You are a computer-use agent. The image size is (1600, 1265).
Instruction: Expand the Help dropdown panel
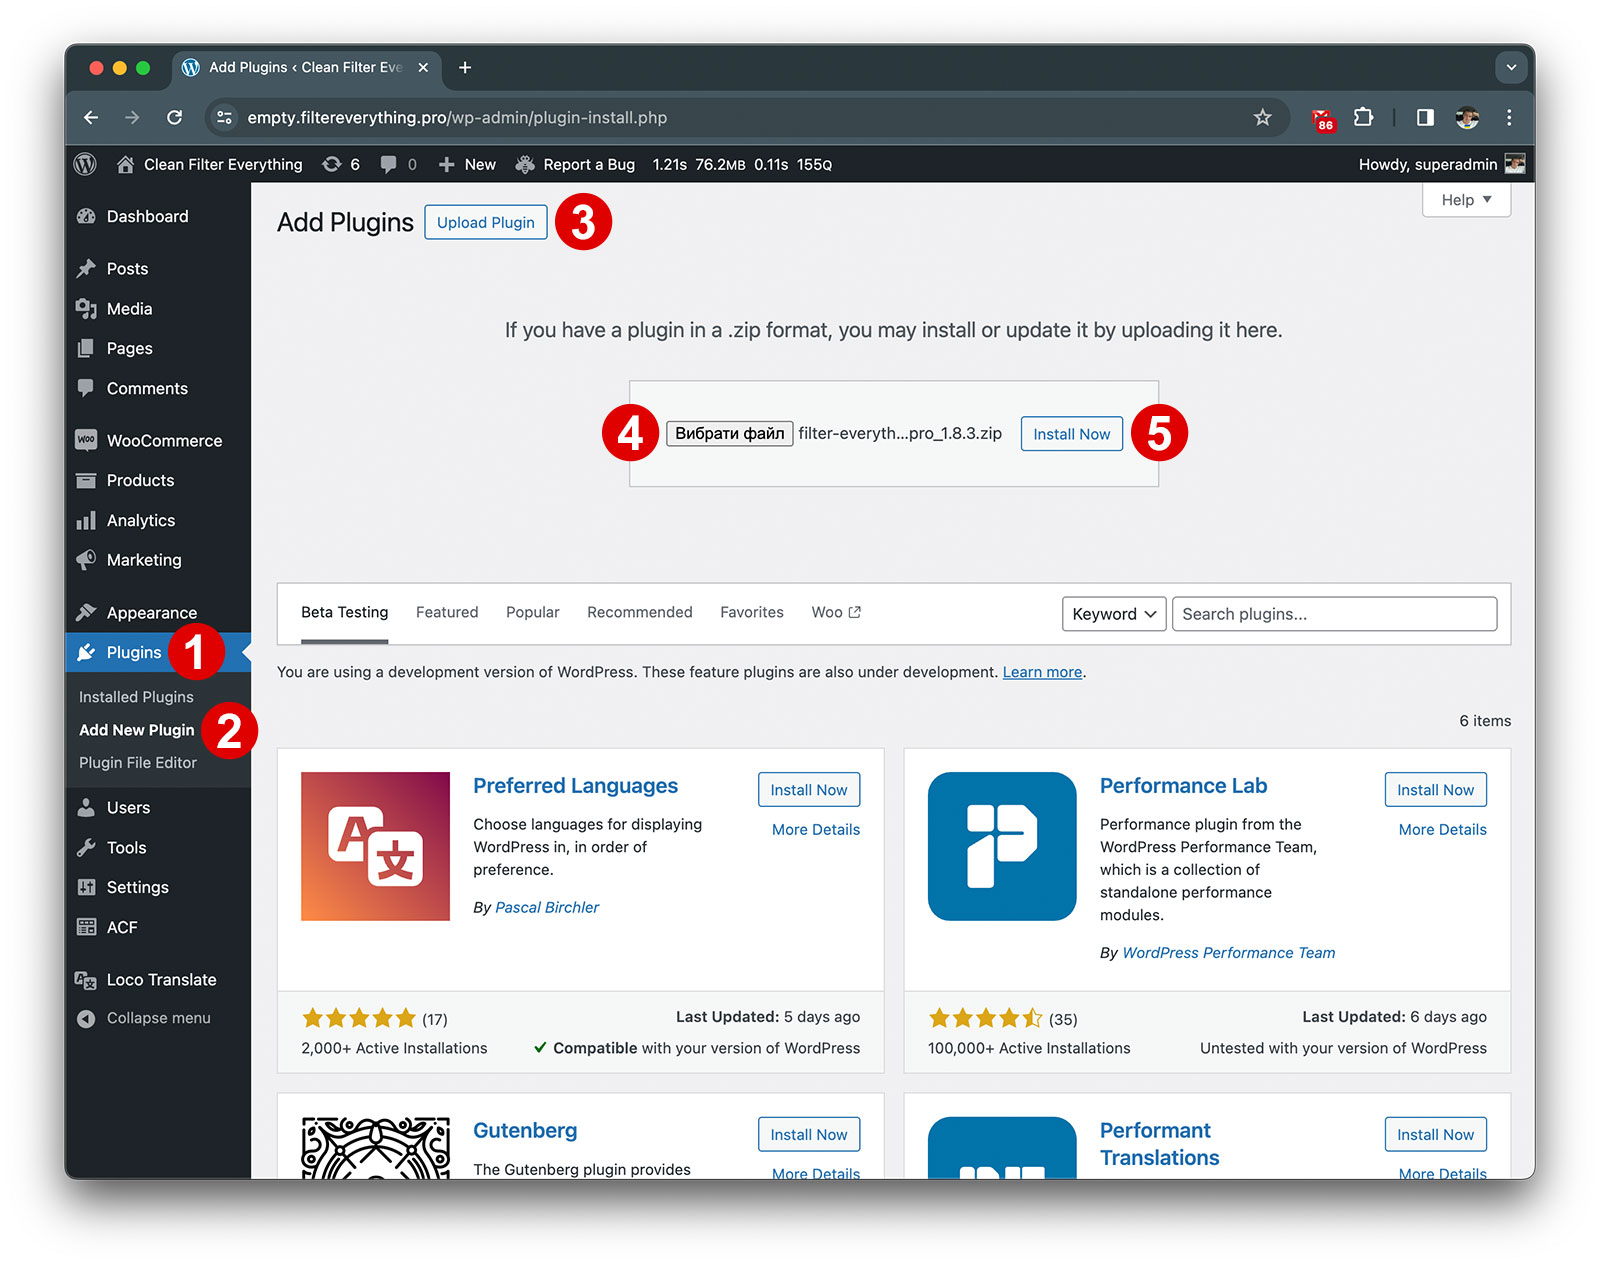[1465, 200]
